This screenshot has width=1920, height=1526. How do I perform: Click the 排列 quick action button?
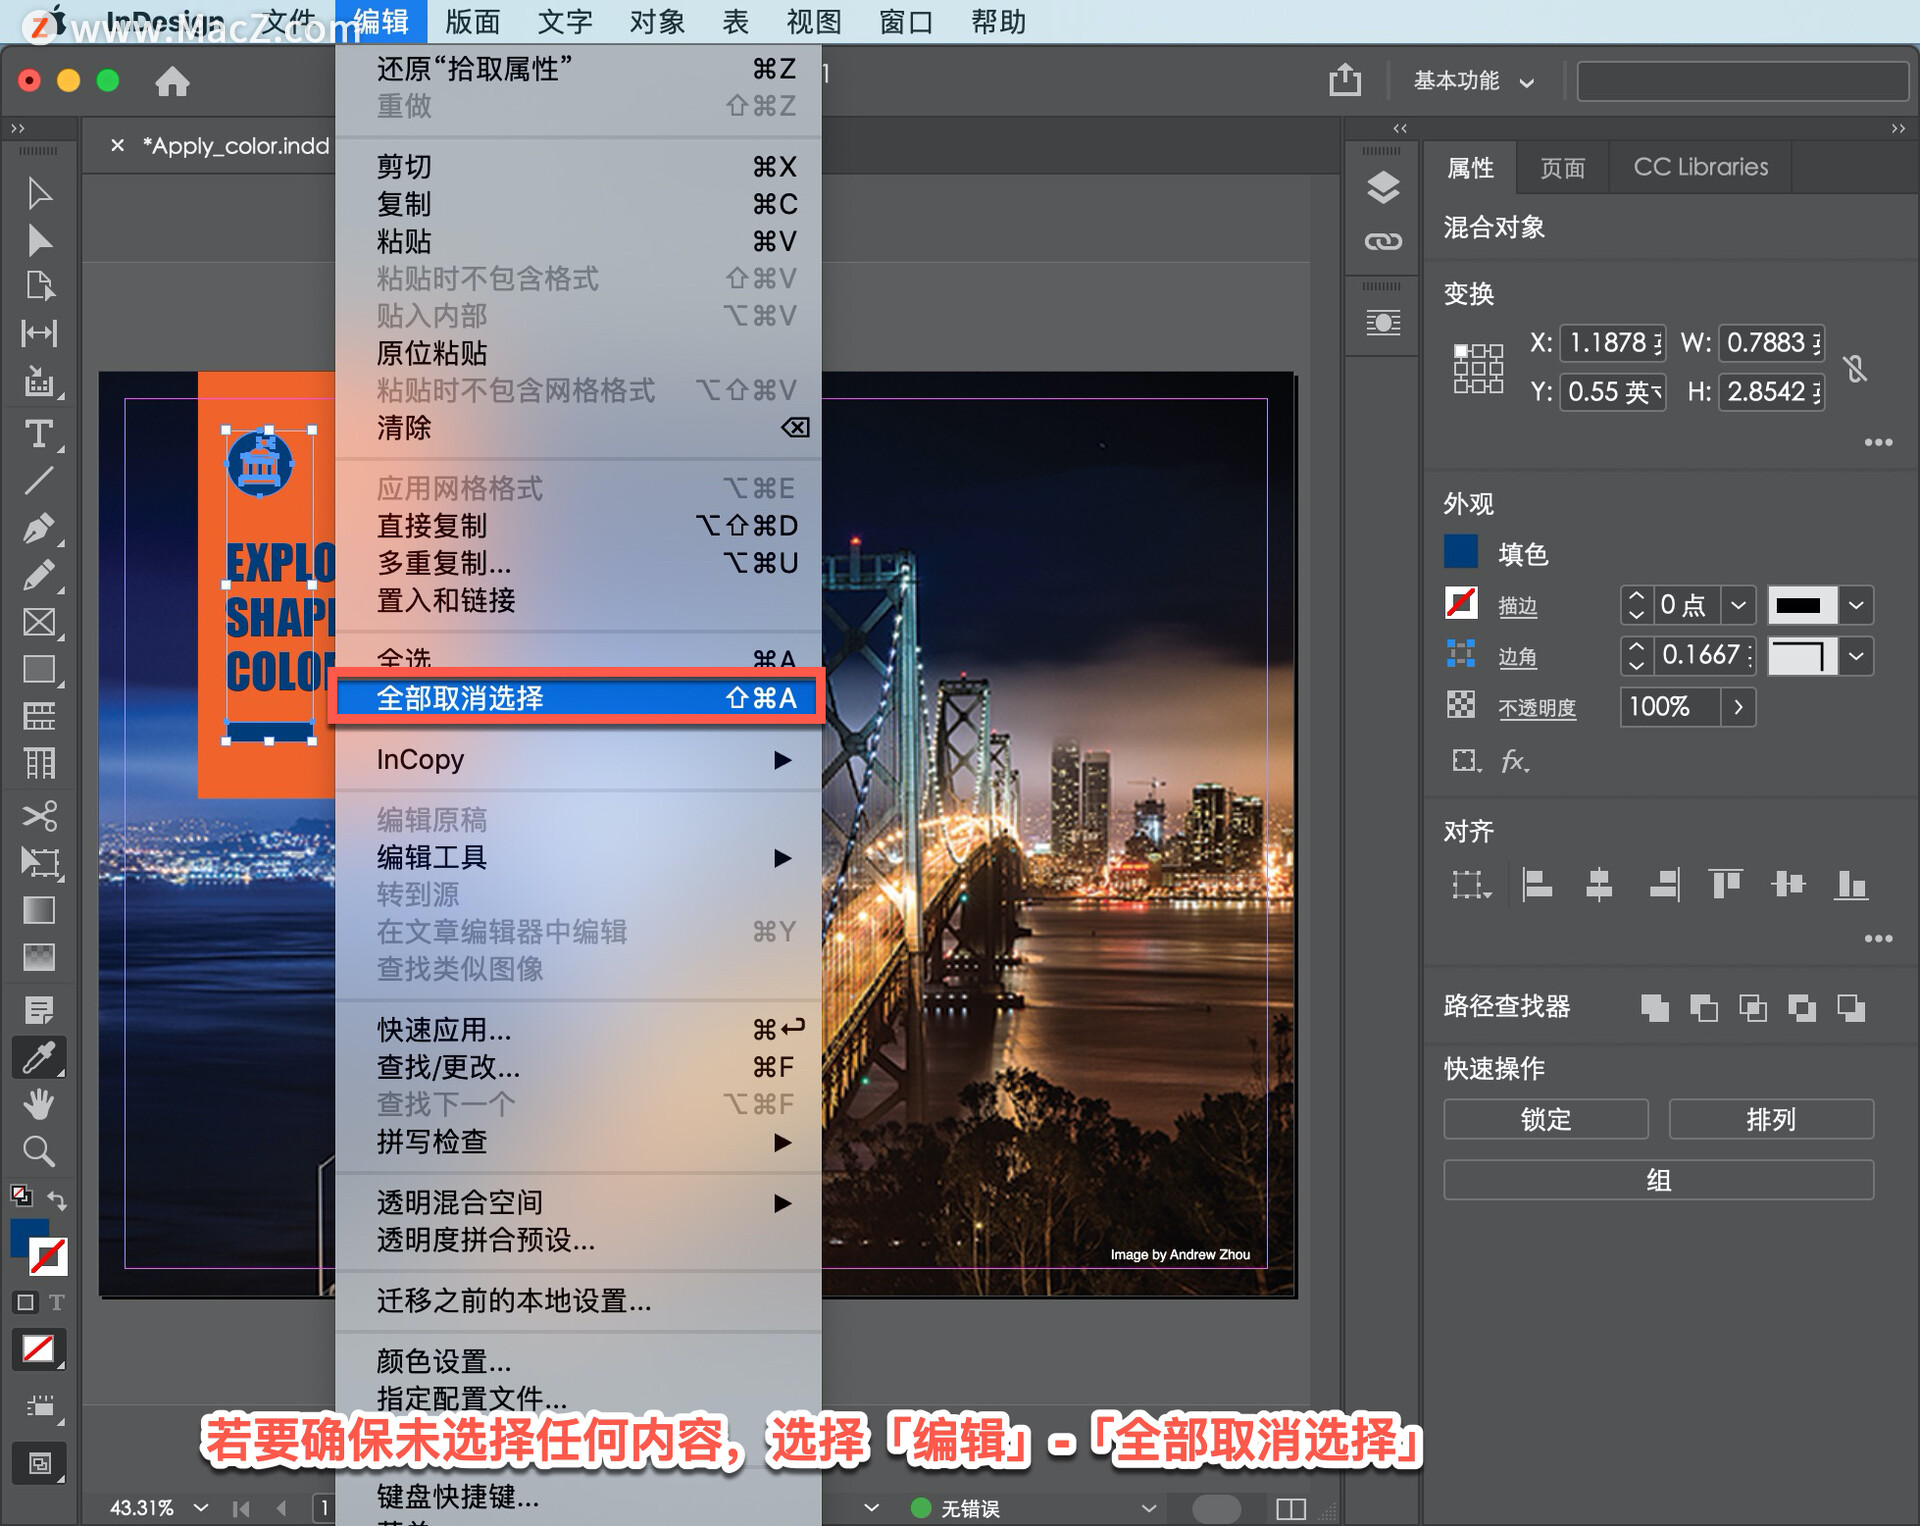[1770, 1119]
